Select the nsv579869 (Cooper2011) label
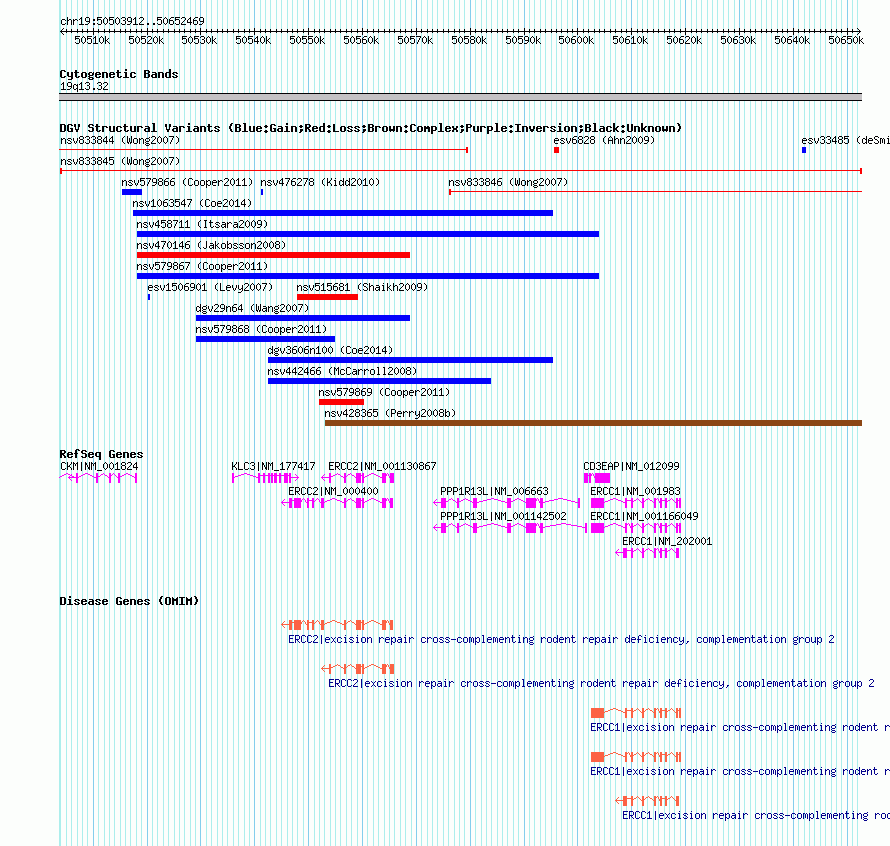Image resolution: width=890 pixels, height=846 pixels. pyautogui.click(x=384, y=392)
